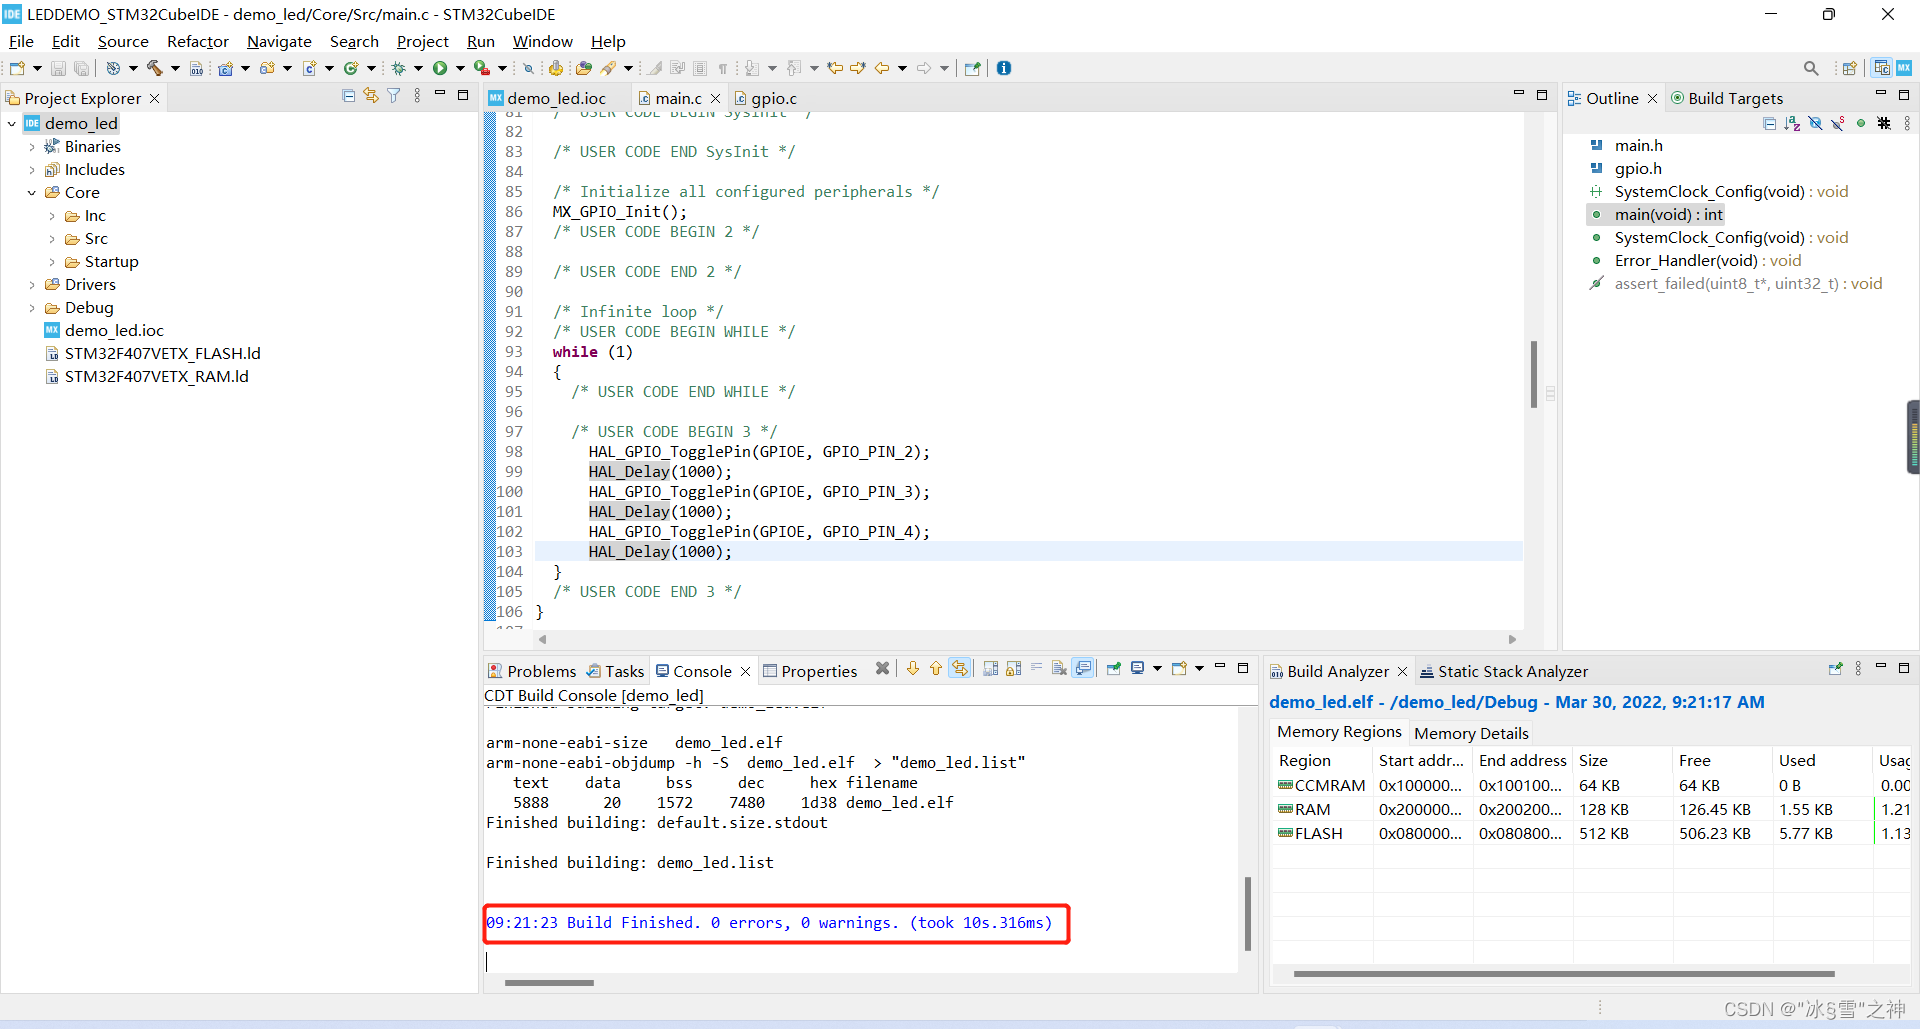Toggle Hide Fields in Outline
Viewport: 1920px width, 1029px height.
coord(1815,123)
